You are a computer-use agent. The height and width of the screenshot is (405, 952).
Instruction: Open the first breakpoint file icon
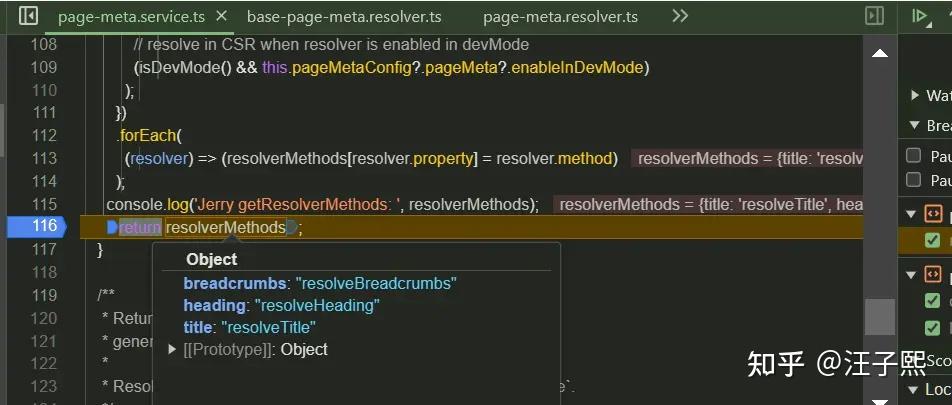pyautogui.click(x=933, y=214)
